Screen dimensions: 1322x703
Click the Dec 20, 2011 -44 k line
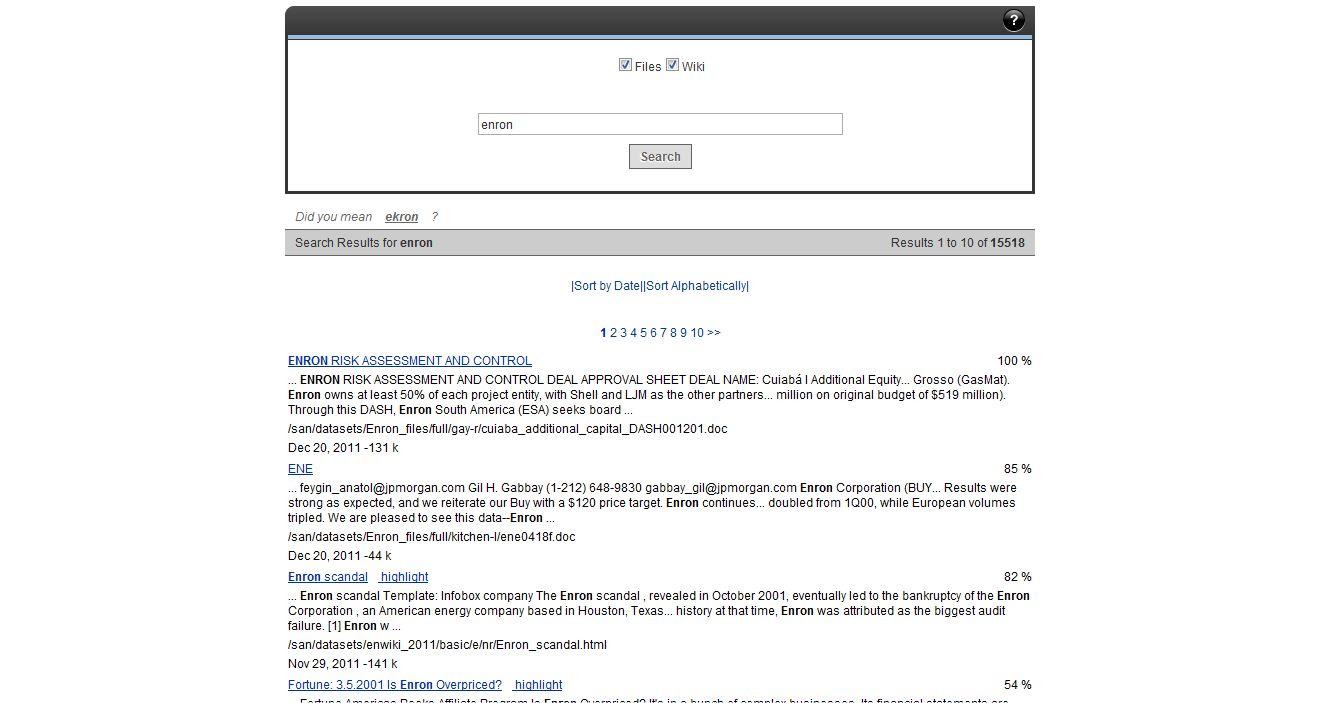pos(340,556)
